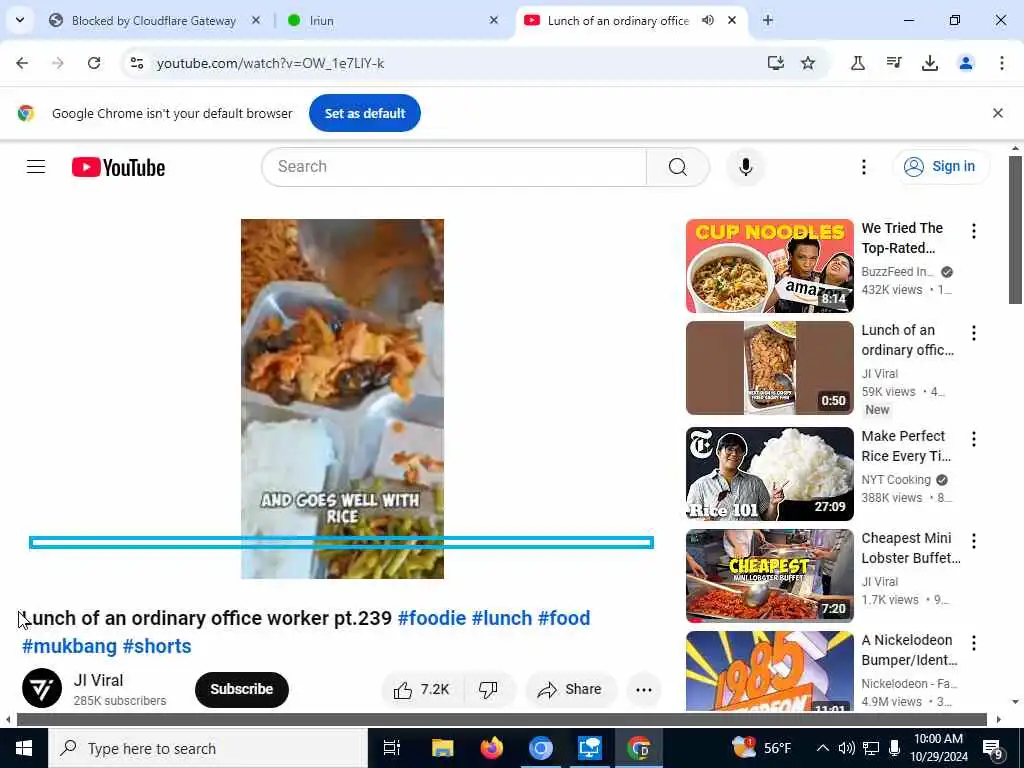Click the Share button

[569, 689]
